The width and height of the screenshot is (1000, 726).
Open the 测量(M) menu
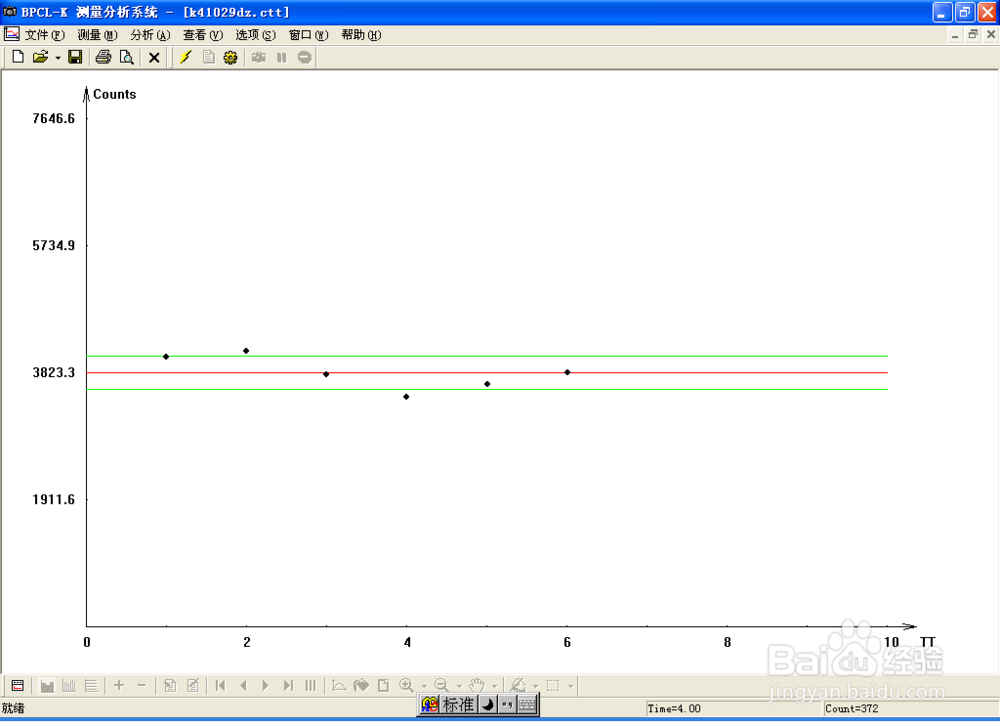[98, 35]
